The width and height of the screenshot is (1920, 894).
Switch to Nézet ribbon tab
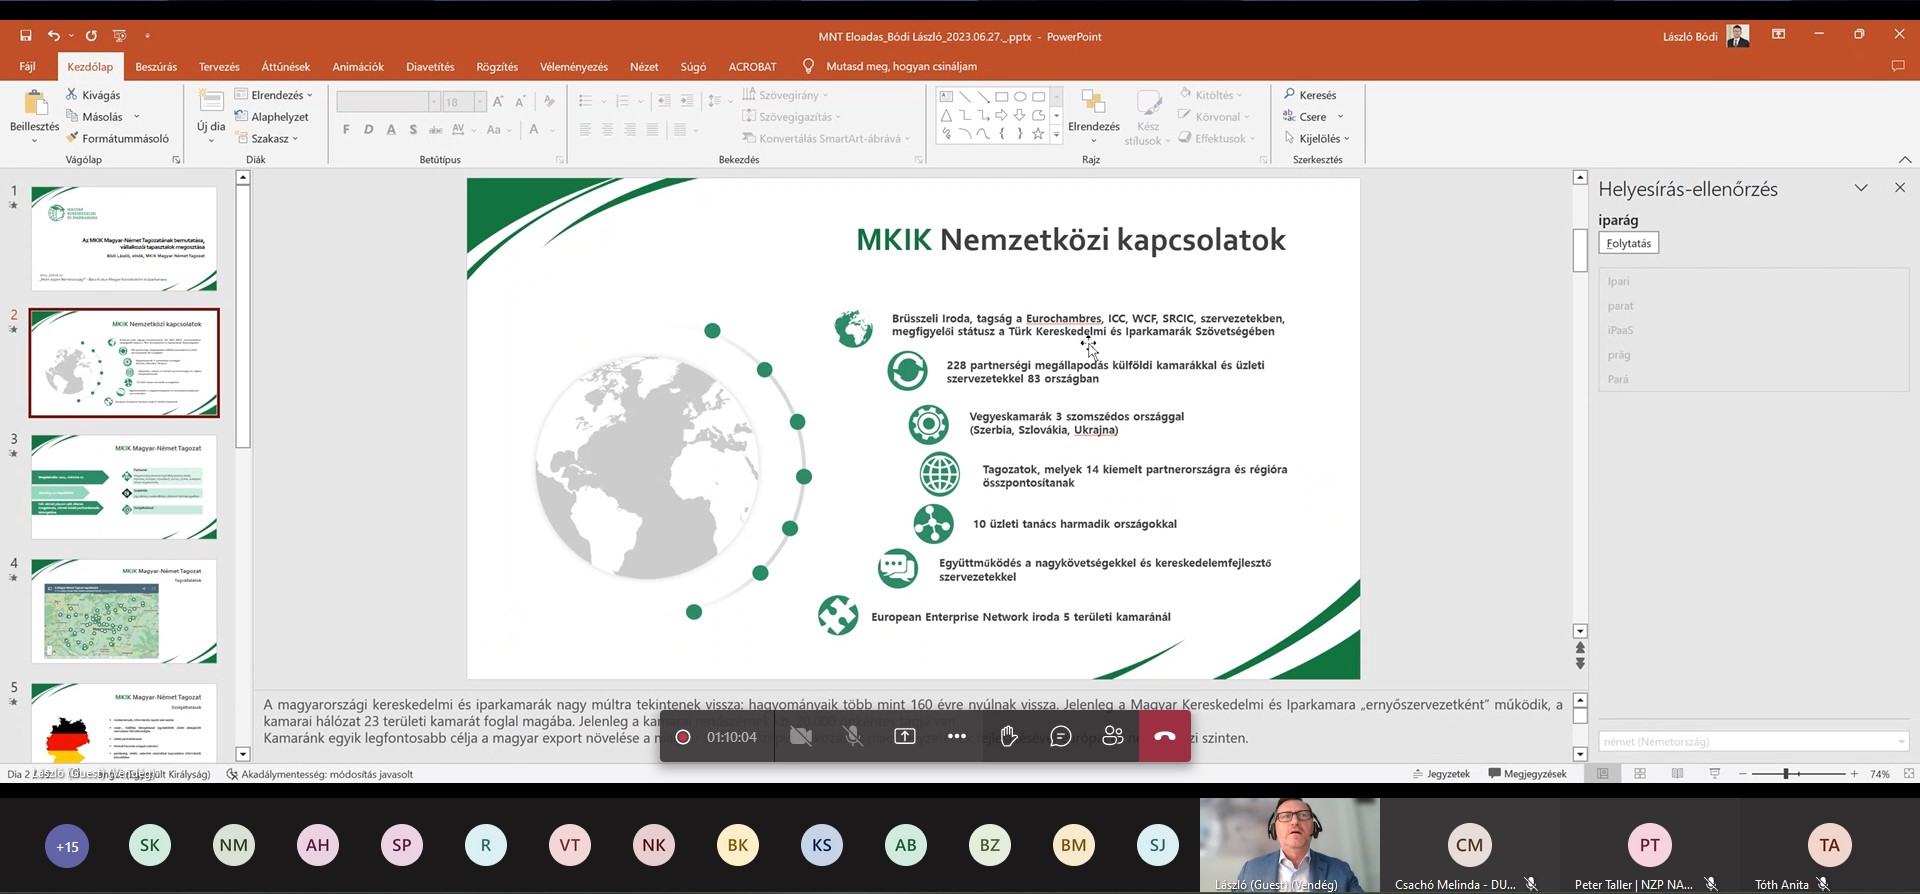(644, 67)
